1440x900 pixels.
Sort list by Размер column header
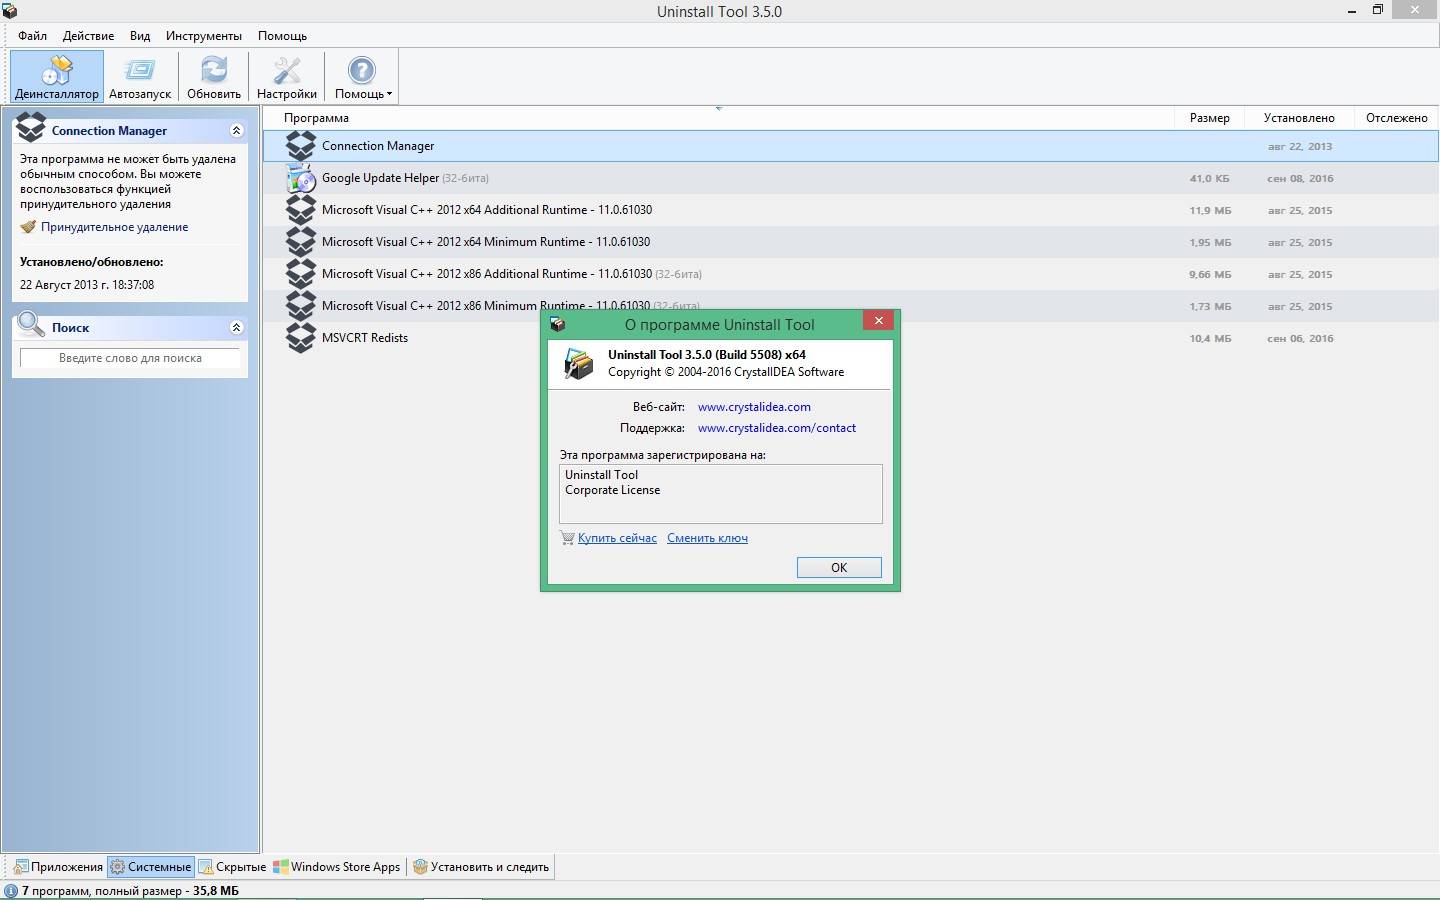point(1209,118)
